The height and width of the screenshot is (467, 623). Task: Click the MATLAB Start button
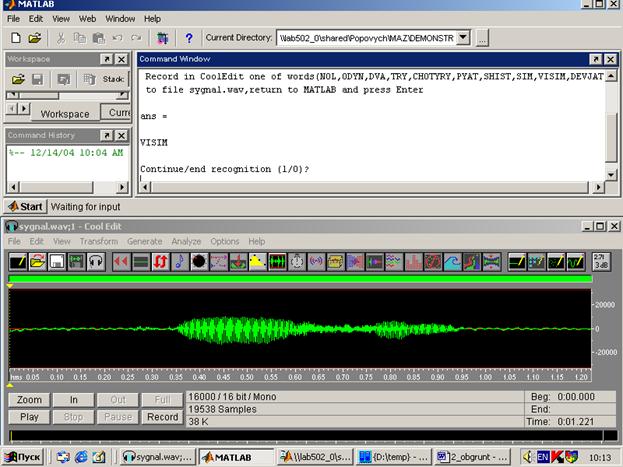[25, 207]
